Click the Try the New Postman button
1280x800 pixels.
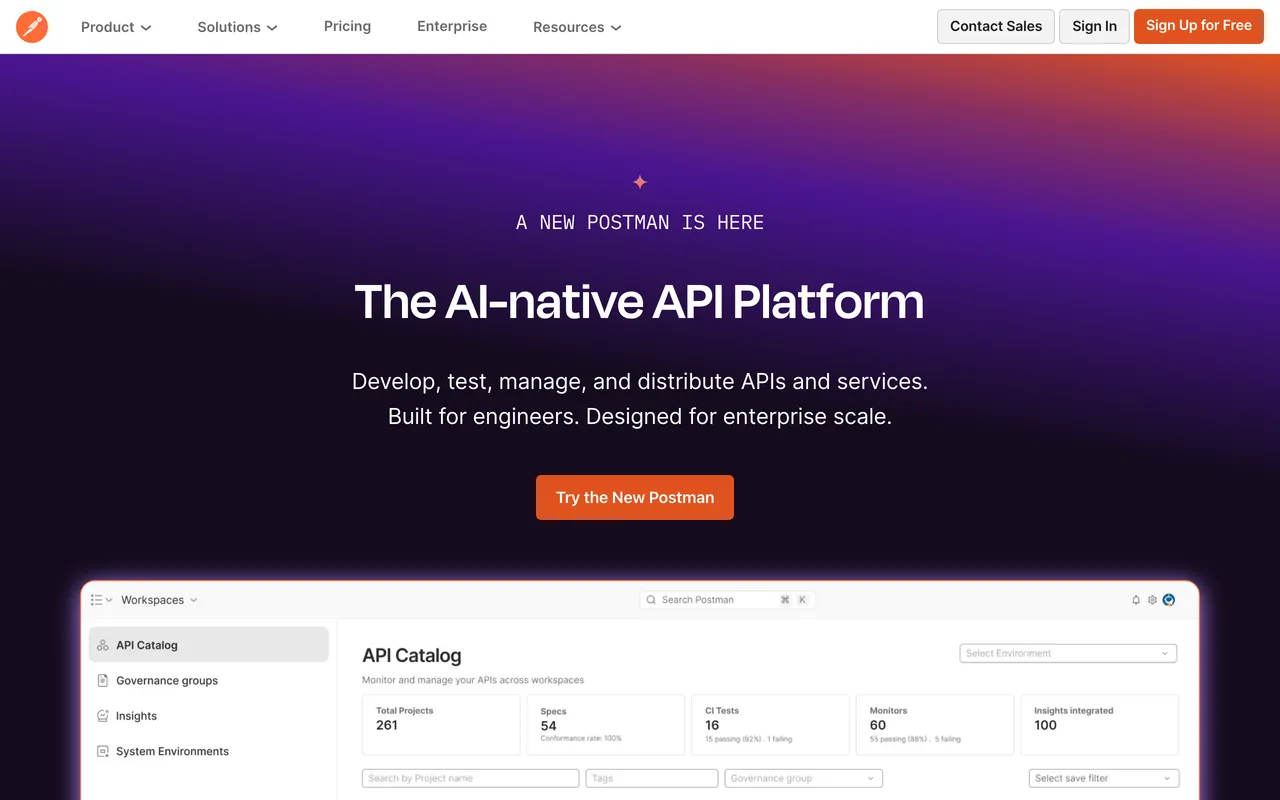coord(635,497)
